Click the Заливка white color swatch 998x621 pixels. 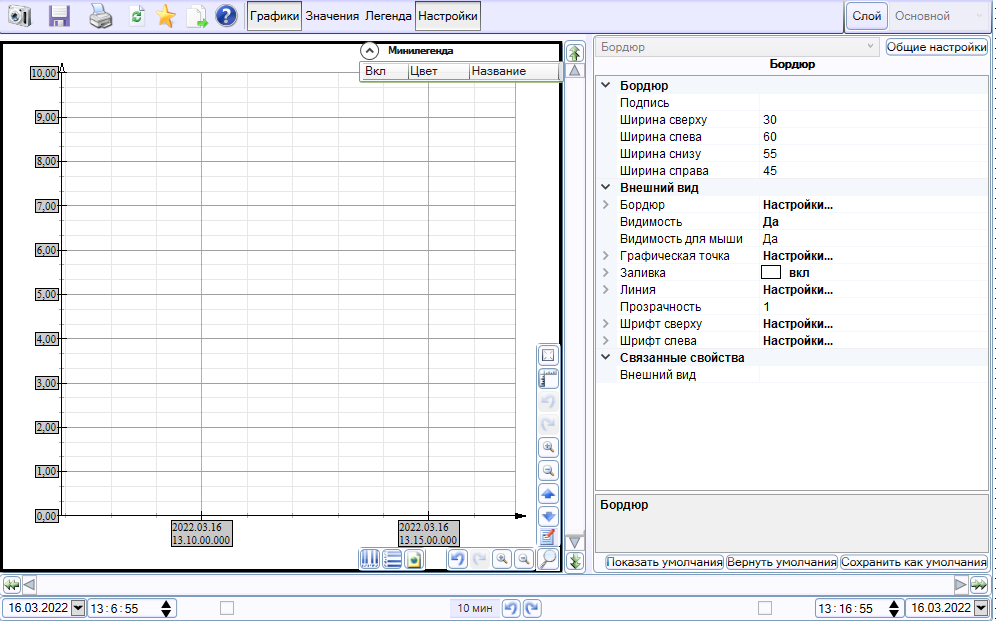[771, 272]
